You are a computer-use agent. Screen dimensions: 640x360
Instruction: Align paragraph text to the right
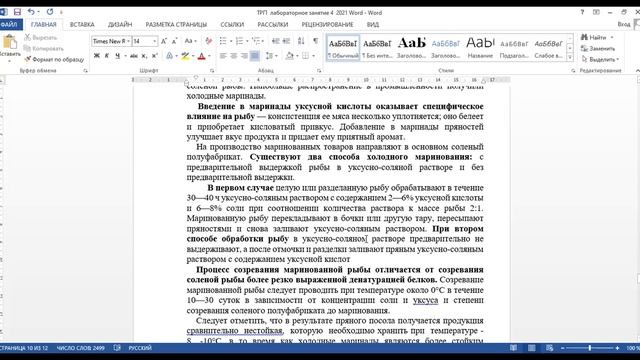pos(244,56)
